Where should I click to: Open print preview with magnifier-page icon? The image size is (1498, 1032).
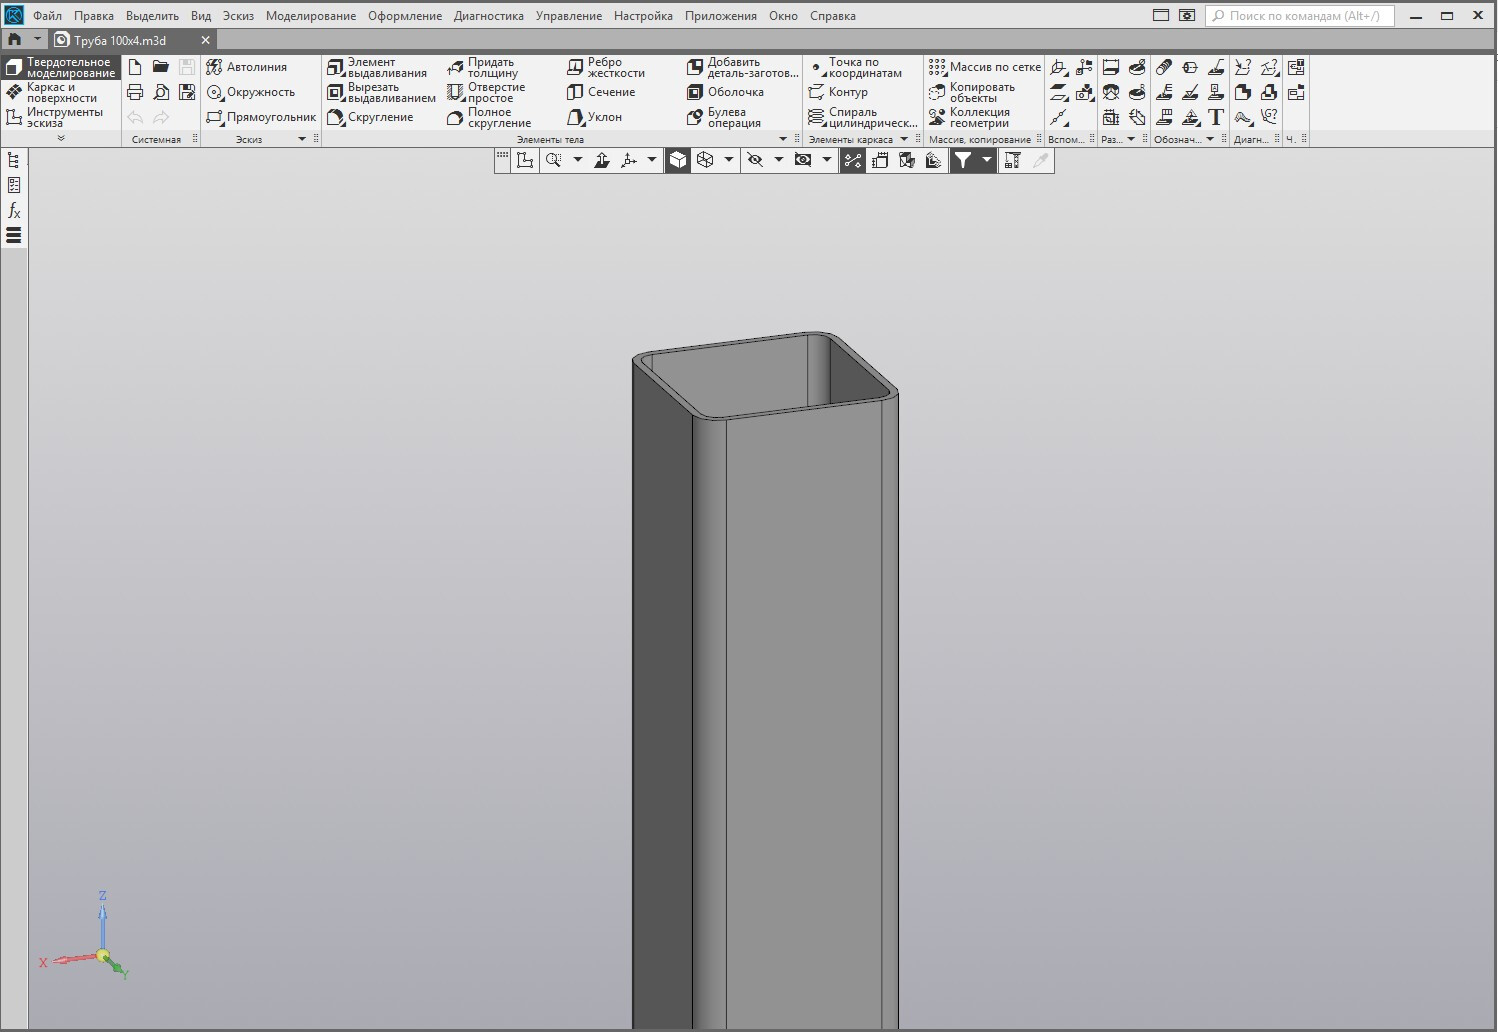tap(161, 92)
